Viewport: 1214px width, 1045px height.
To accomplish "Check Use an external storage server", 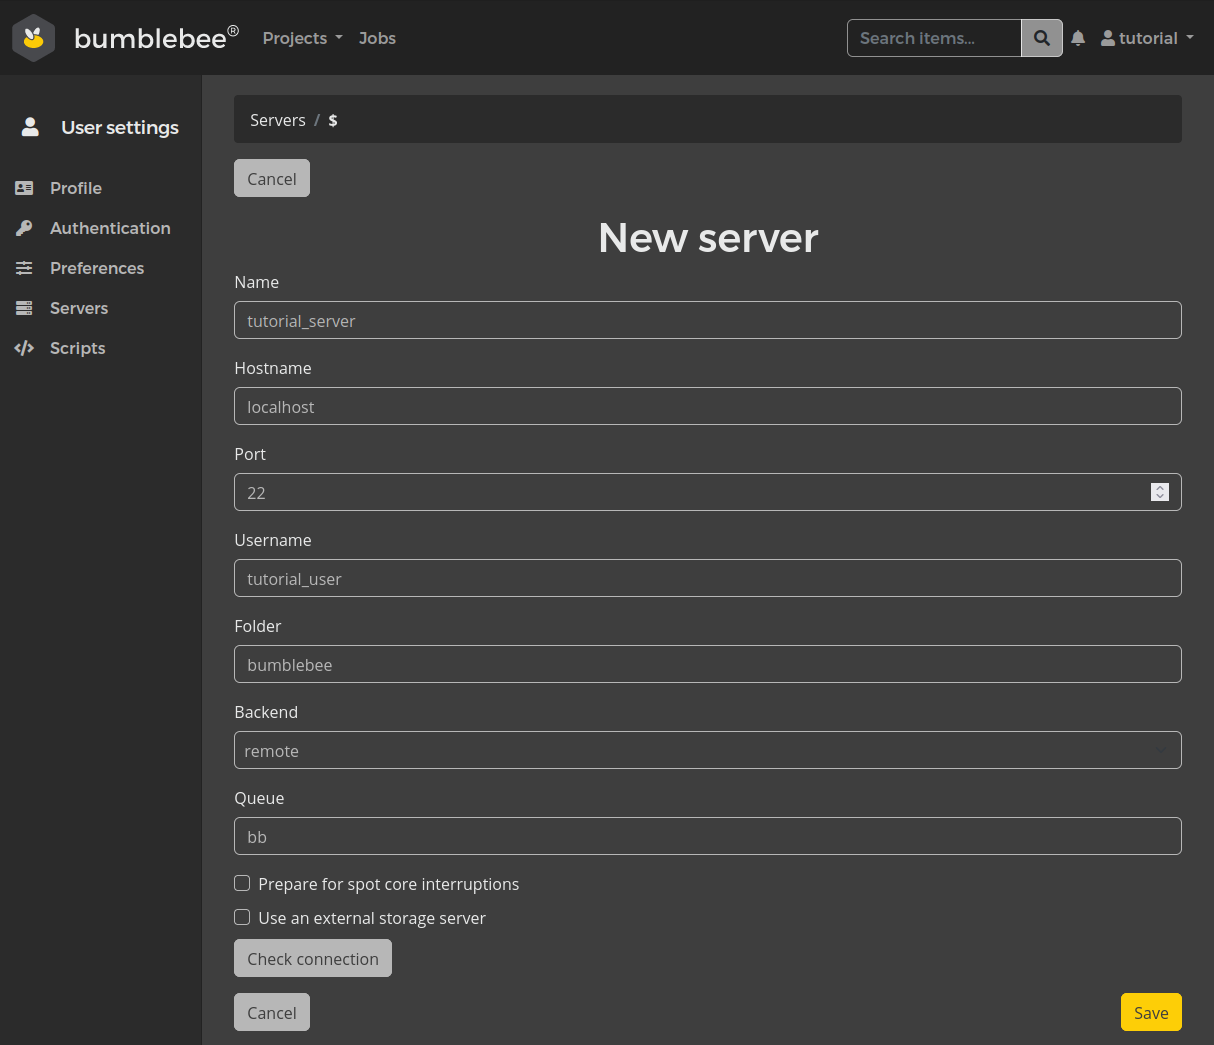I will tap(242, 917).
